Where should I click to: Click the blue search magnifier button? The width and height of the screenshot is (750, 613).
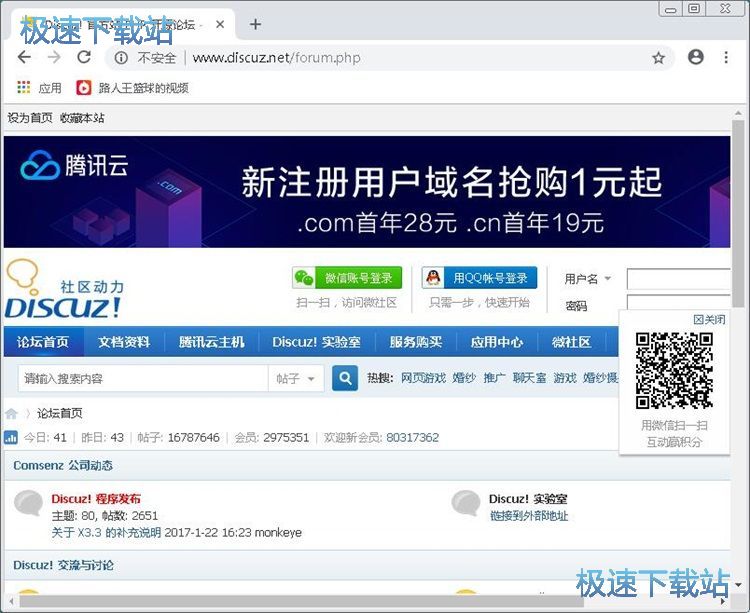345,378
